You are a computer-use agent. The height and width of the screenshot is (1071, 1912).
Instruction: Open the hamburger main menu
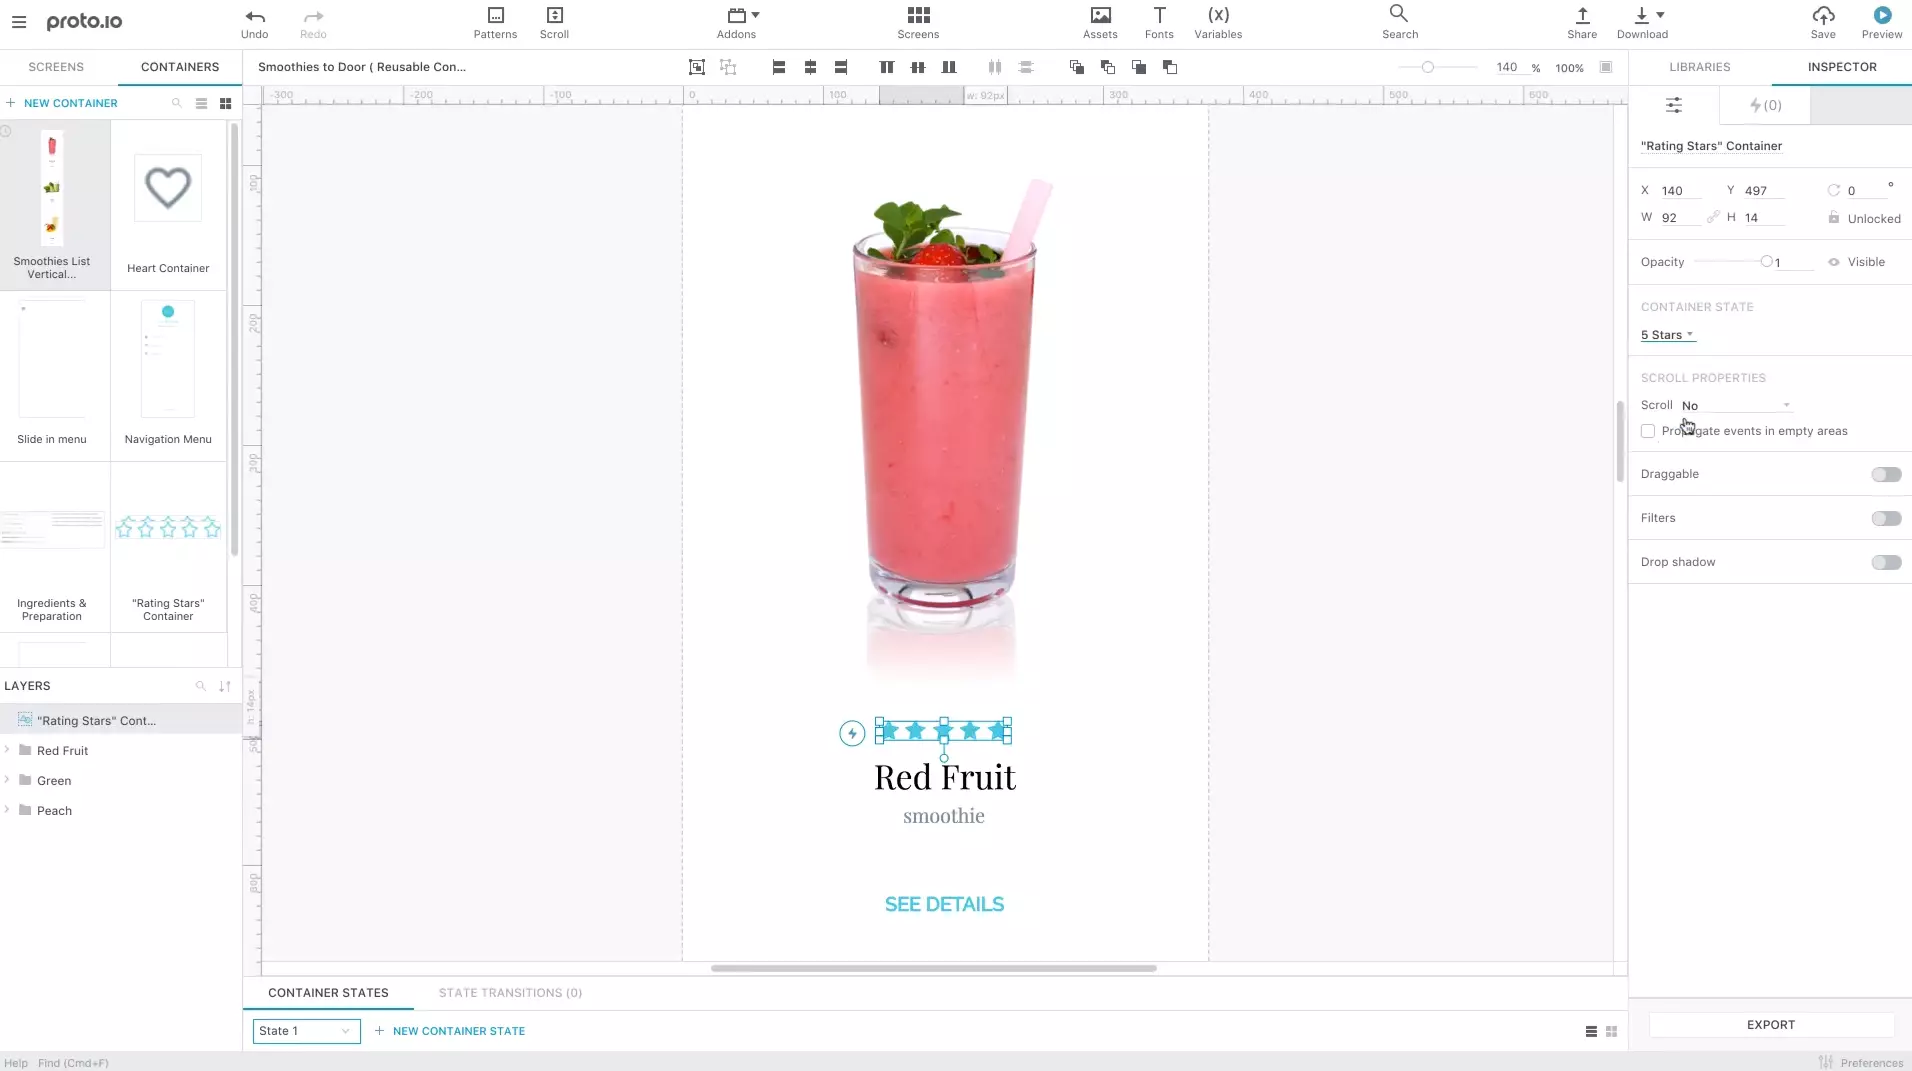tap(19, 21)
